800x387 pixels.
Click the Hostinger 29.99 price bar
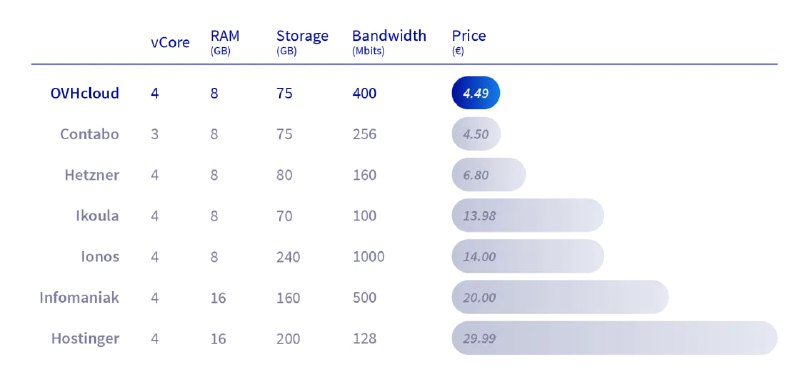[614, 338]
